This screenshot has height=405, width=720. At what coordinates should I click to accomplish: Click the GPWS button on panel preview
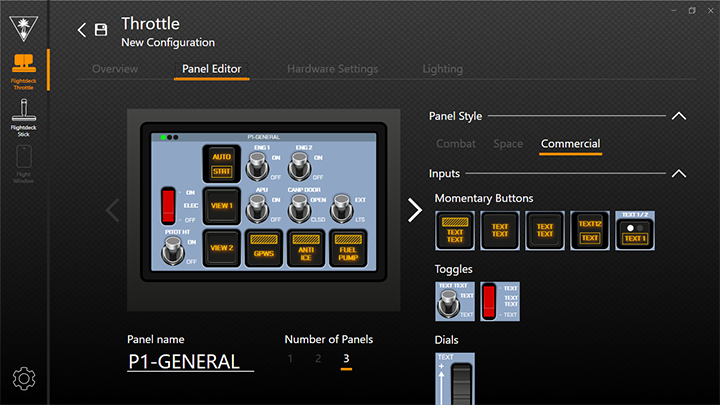point(264,247)
